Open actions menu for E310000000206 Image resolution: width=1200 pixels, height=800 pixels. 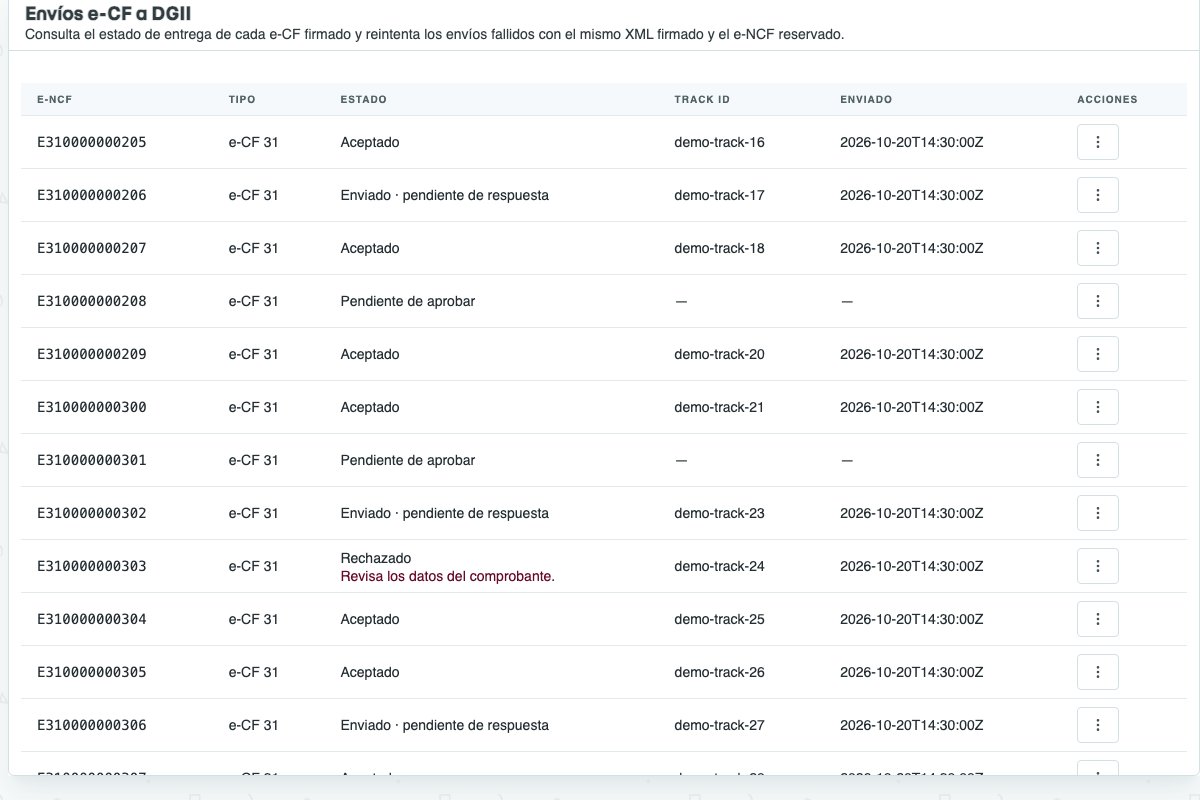tap(1097, 195)
